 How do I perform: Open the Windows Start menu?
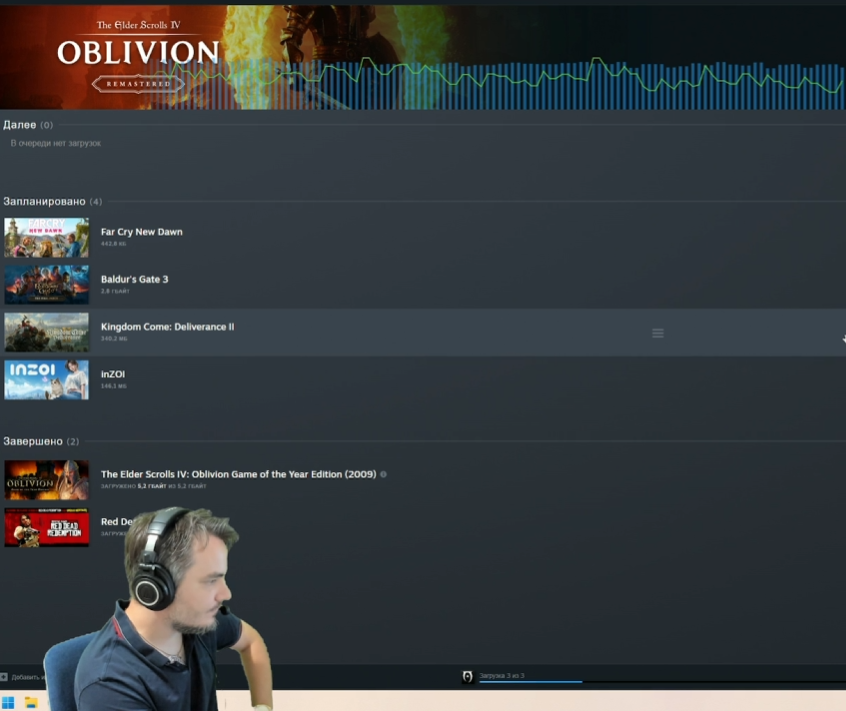click(8, 702)
